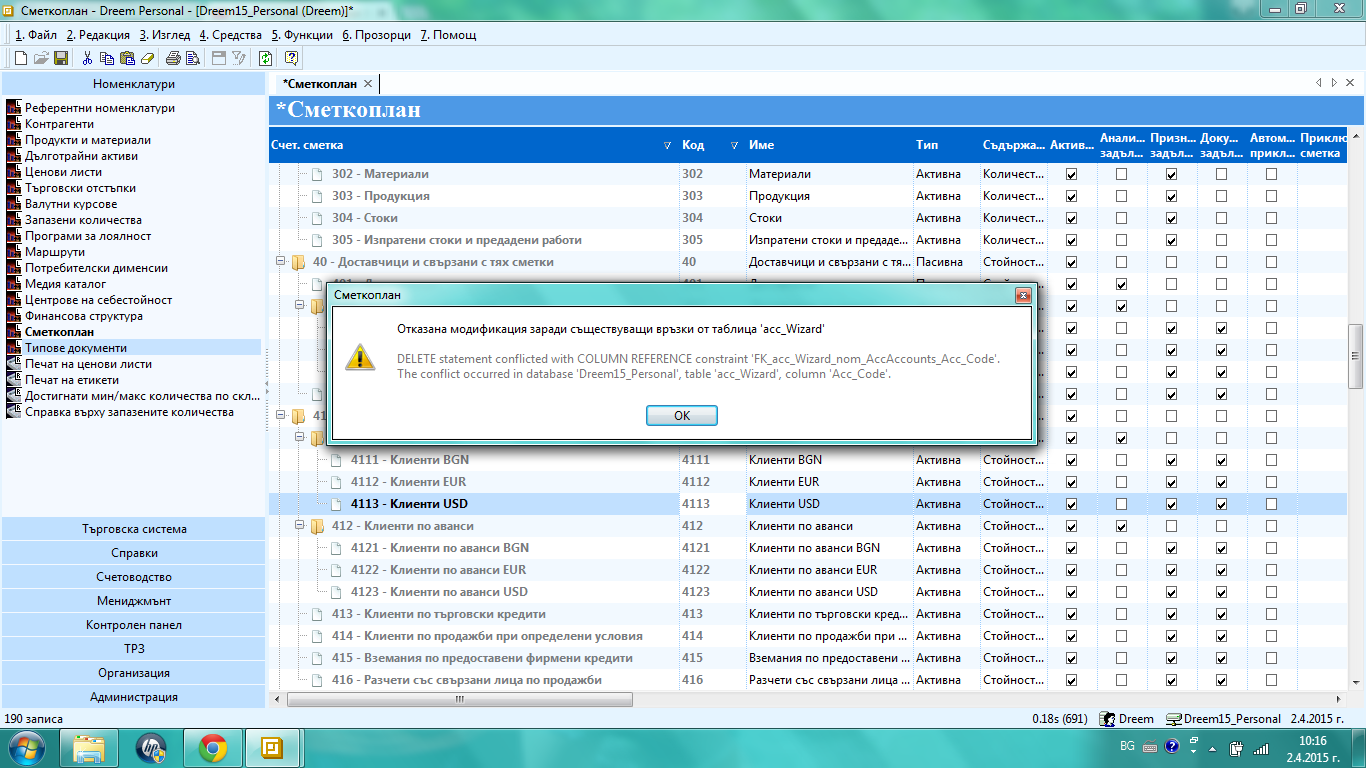Click the tab strip right arrow
Viewport: 1366px width, 768px height.
[1334, 84]
